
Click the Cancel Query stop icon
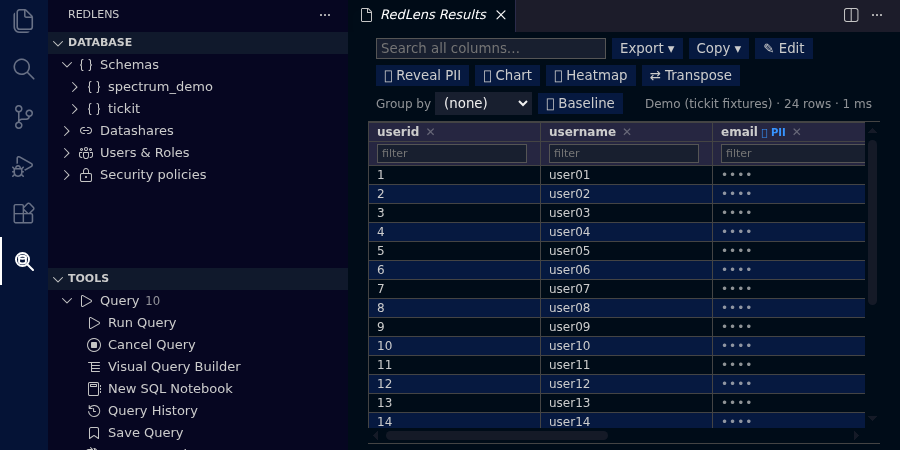coord(94,344)
